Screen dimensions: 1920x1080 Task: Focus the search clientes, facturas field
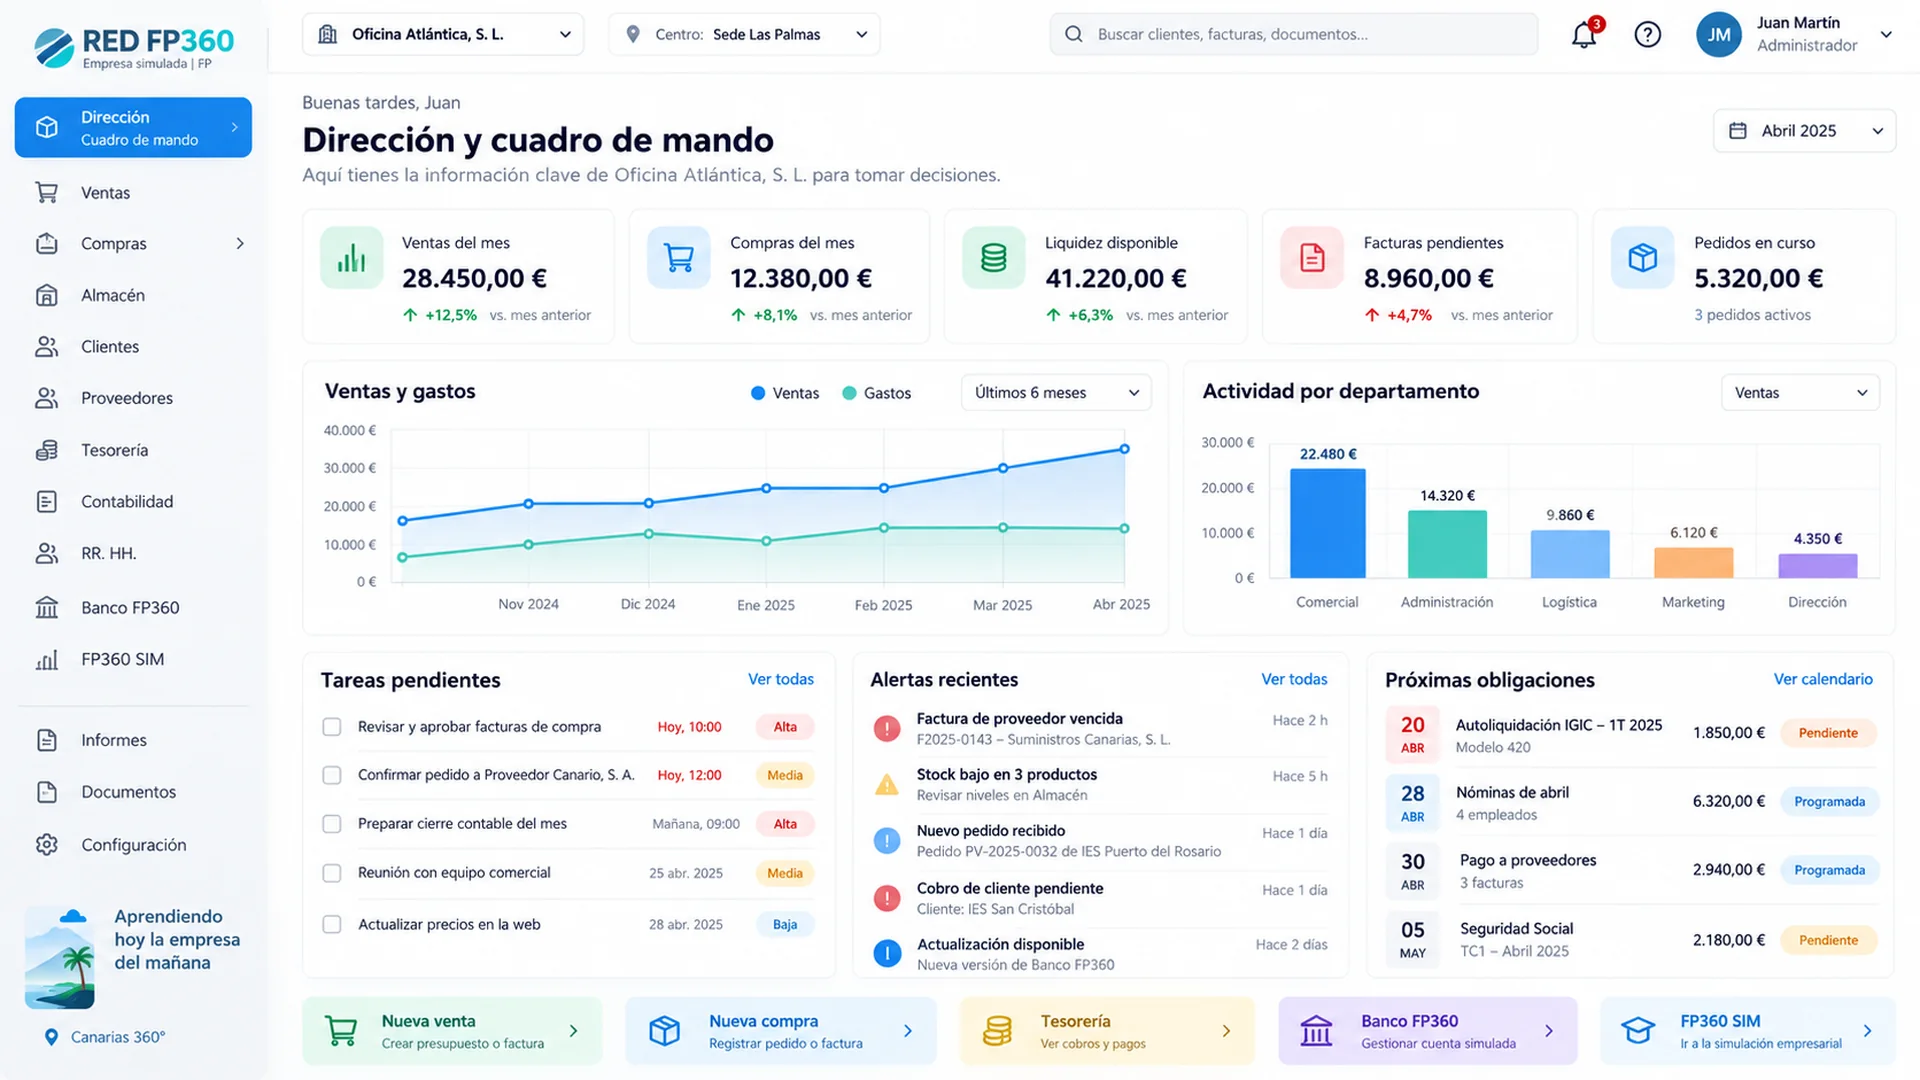click(x=1293, y=34)
